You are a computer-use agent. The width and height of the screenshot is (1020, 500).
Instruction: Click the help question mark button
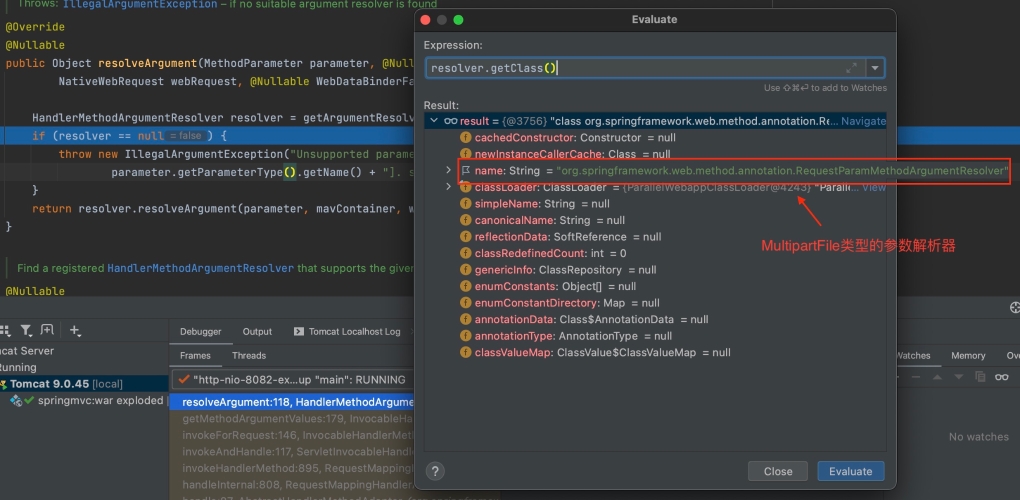[x=435, y=471]
